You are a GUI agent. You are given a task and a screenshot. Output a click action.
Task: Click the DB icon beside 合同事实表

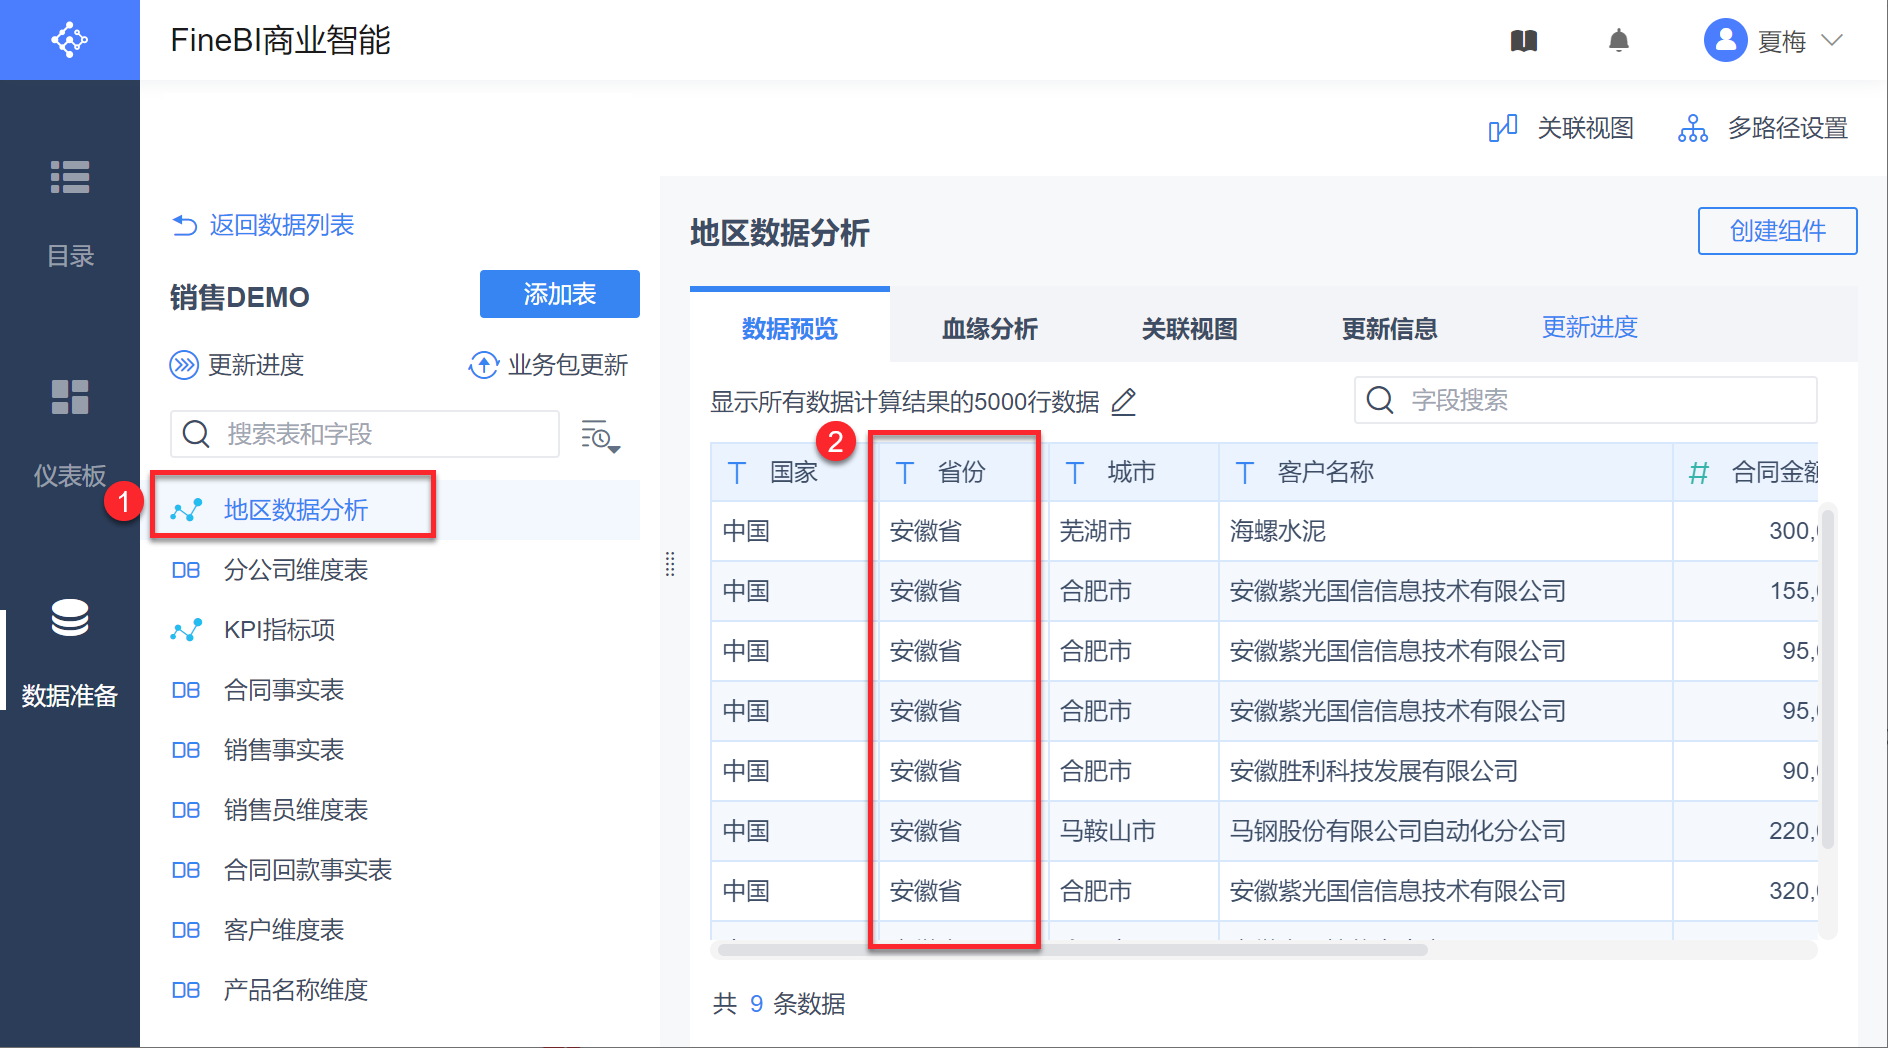point(186,690)
